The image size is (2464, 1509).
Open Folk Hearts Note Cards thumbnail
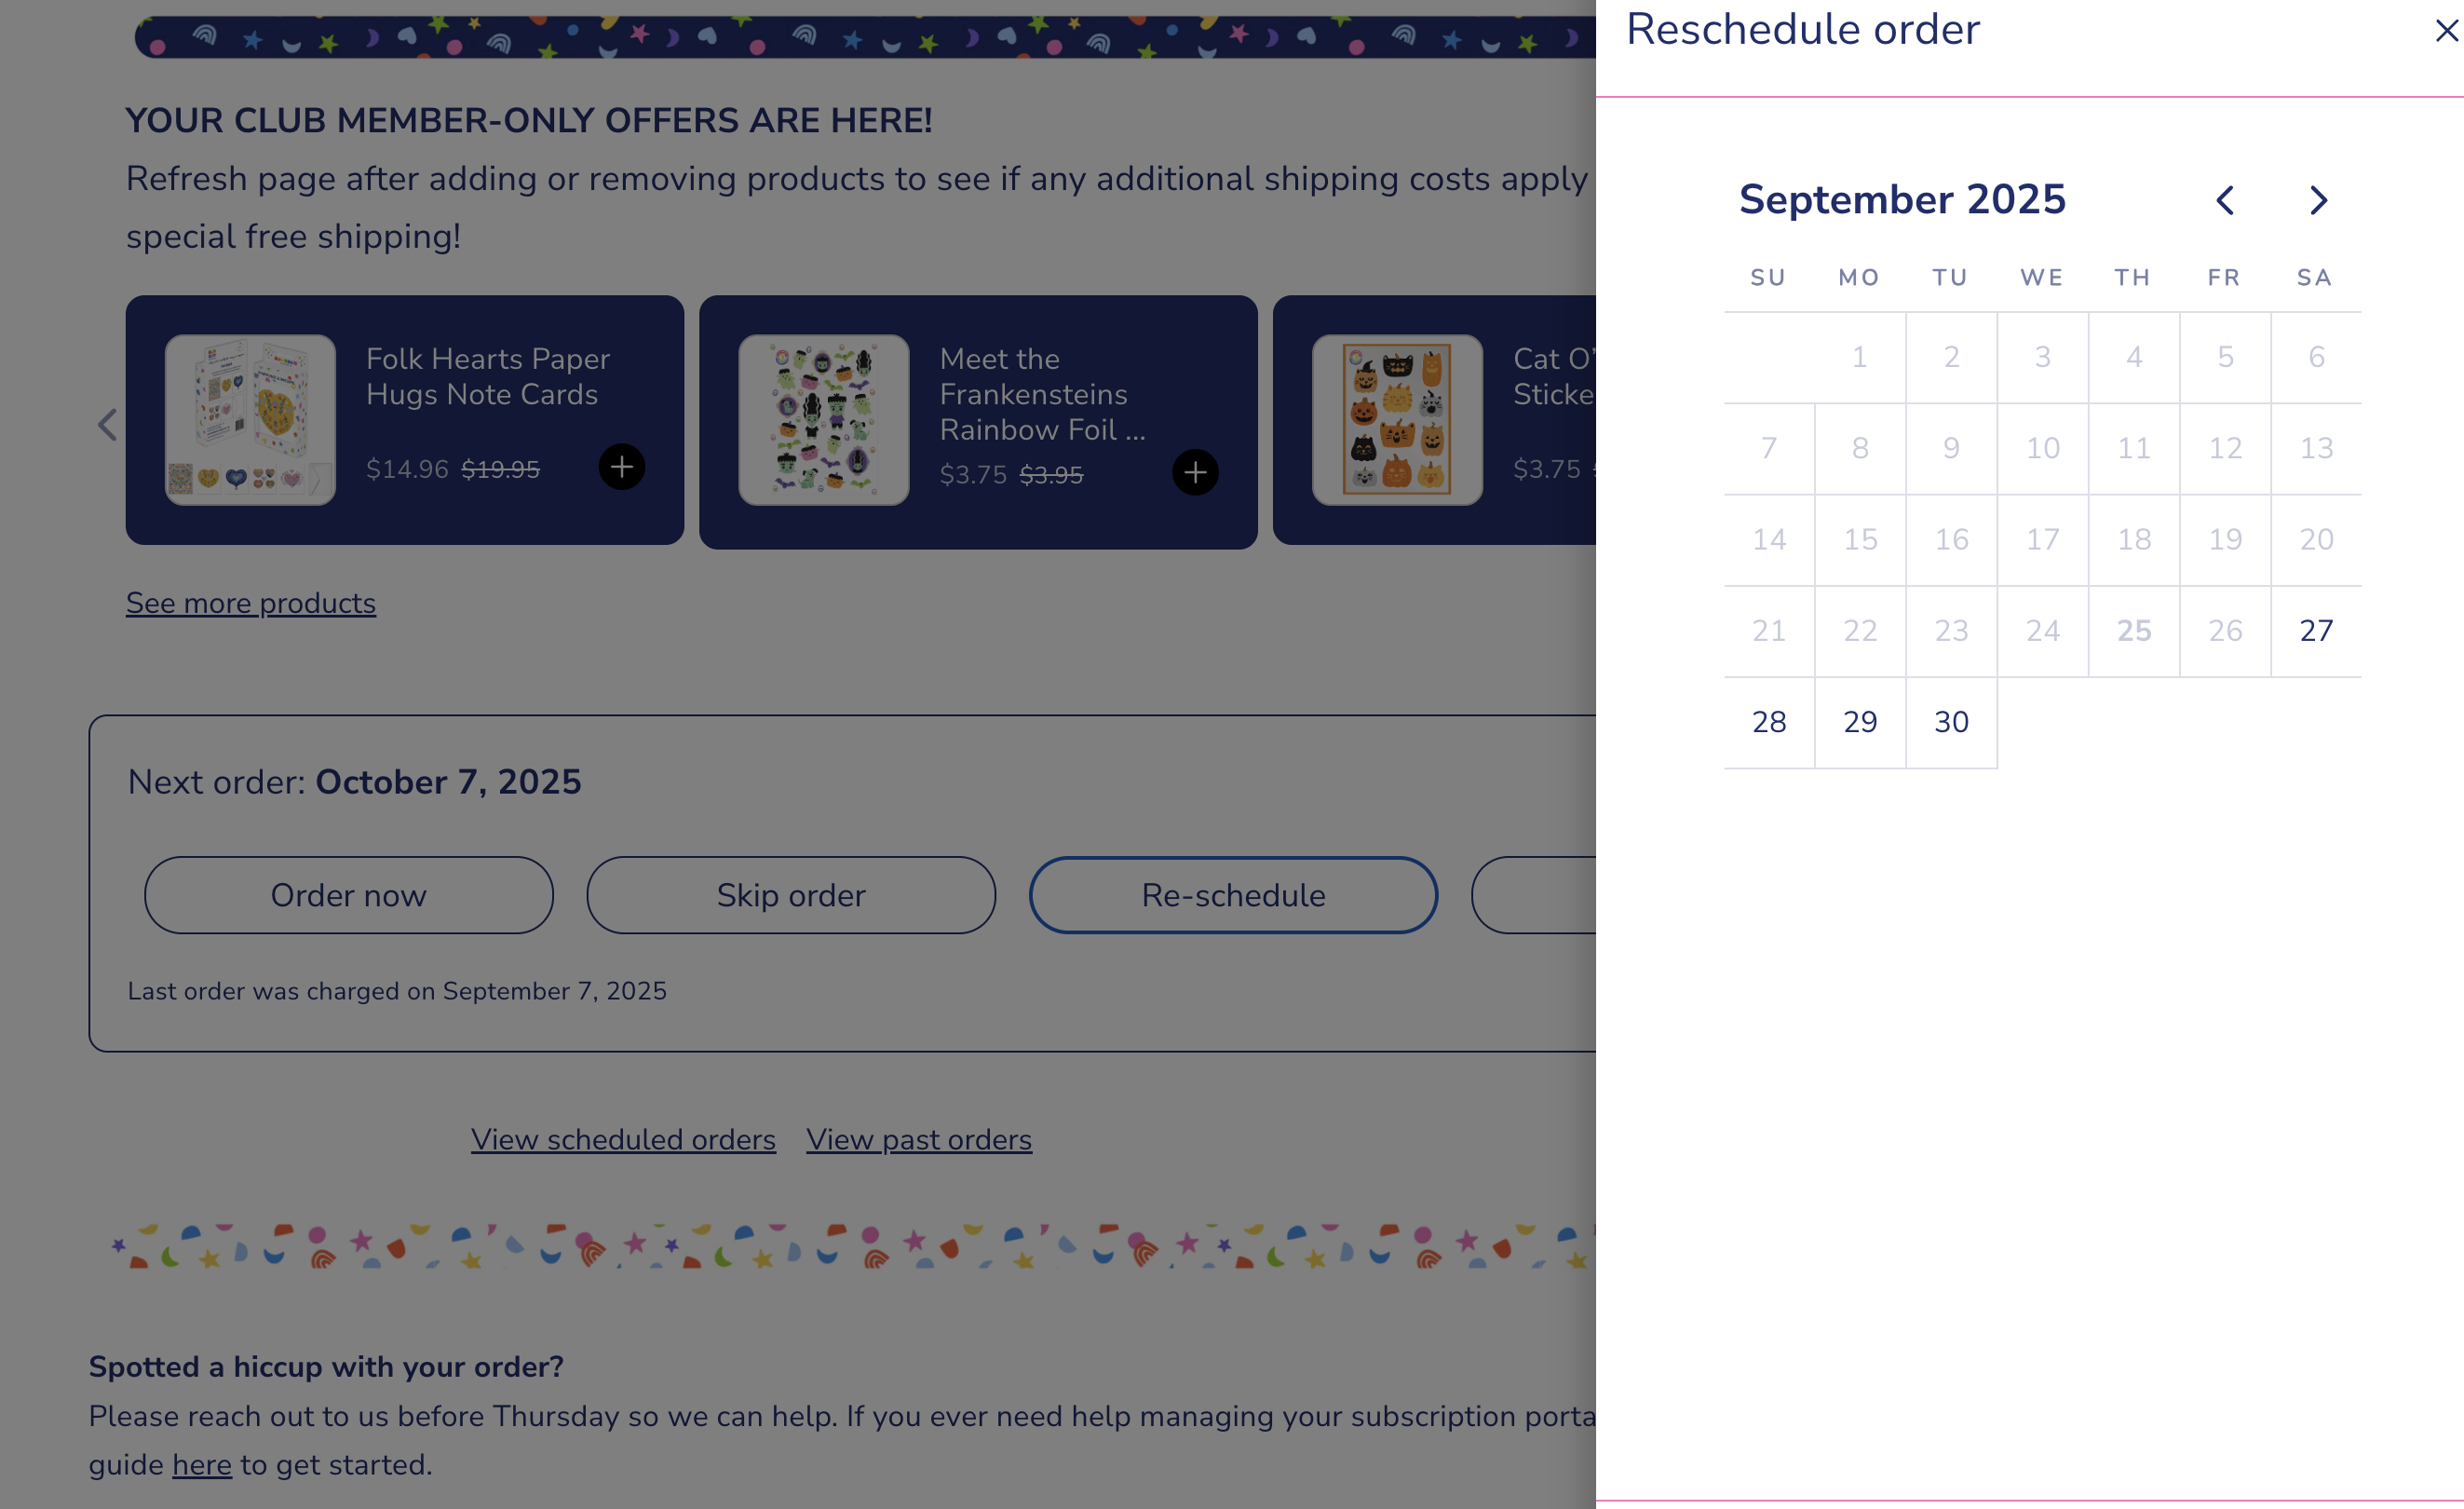point(250,420)
